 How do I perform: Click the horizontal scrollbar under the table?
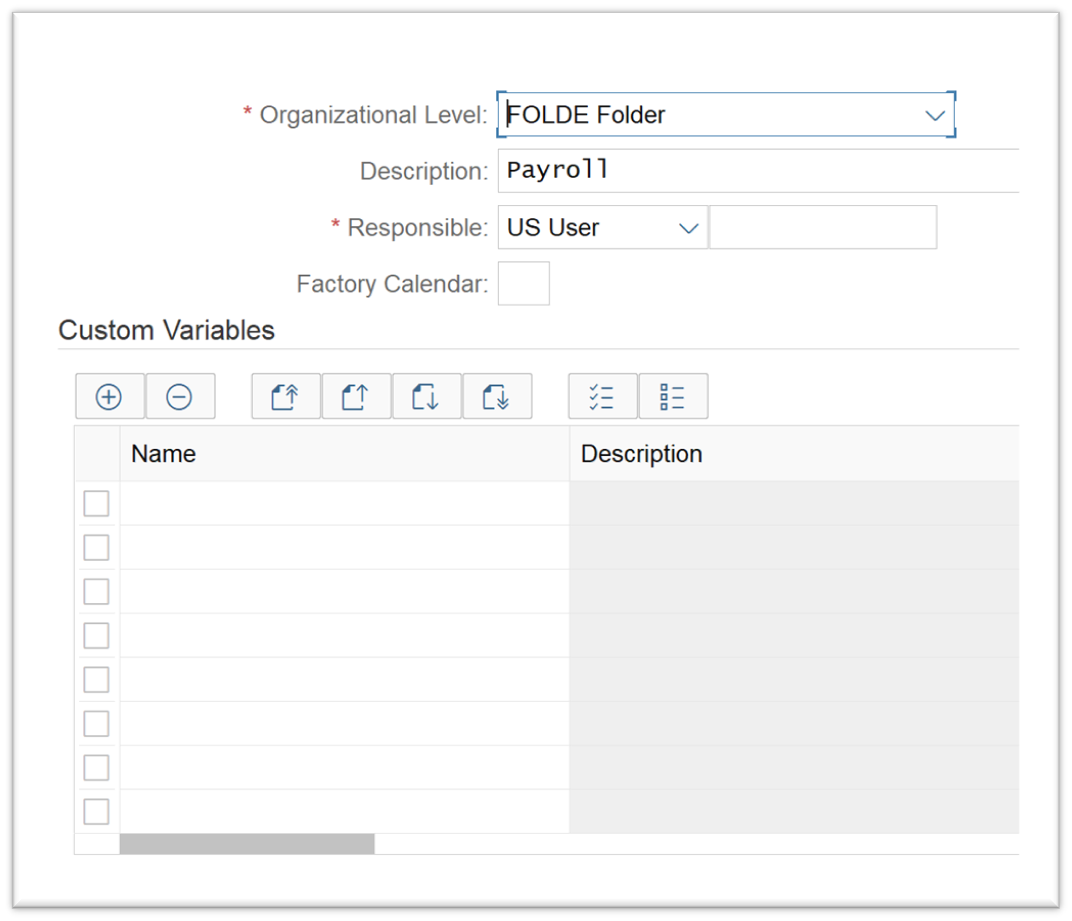(247, 844)
